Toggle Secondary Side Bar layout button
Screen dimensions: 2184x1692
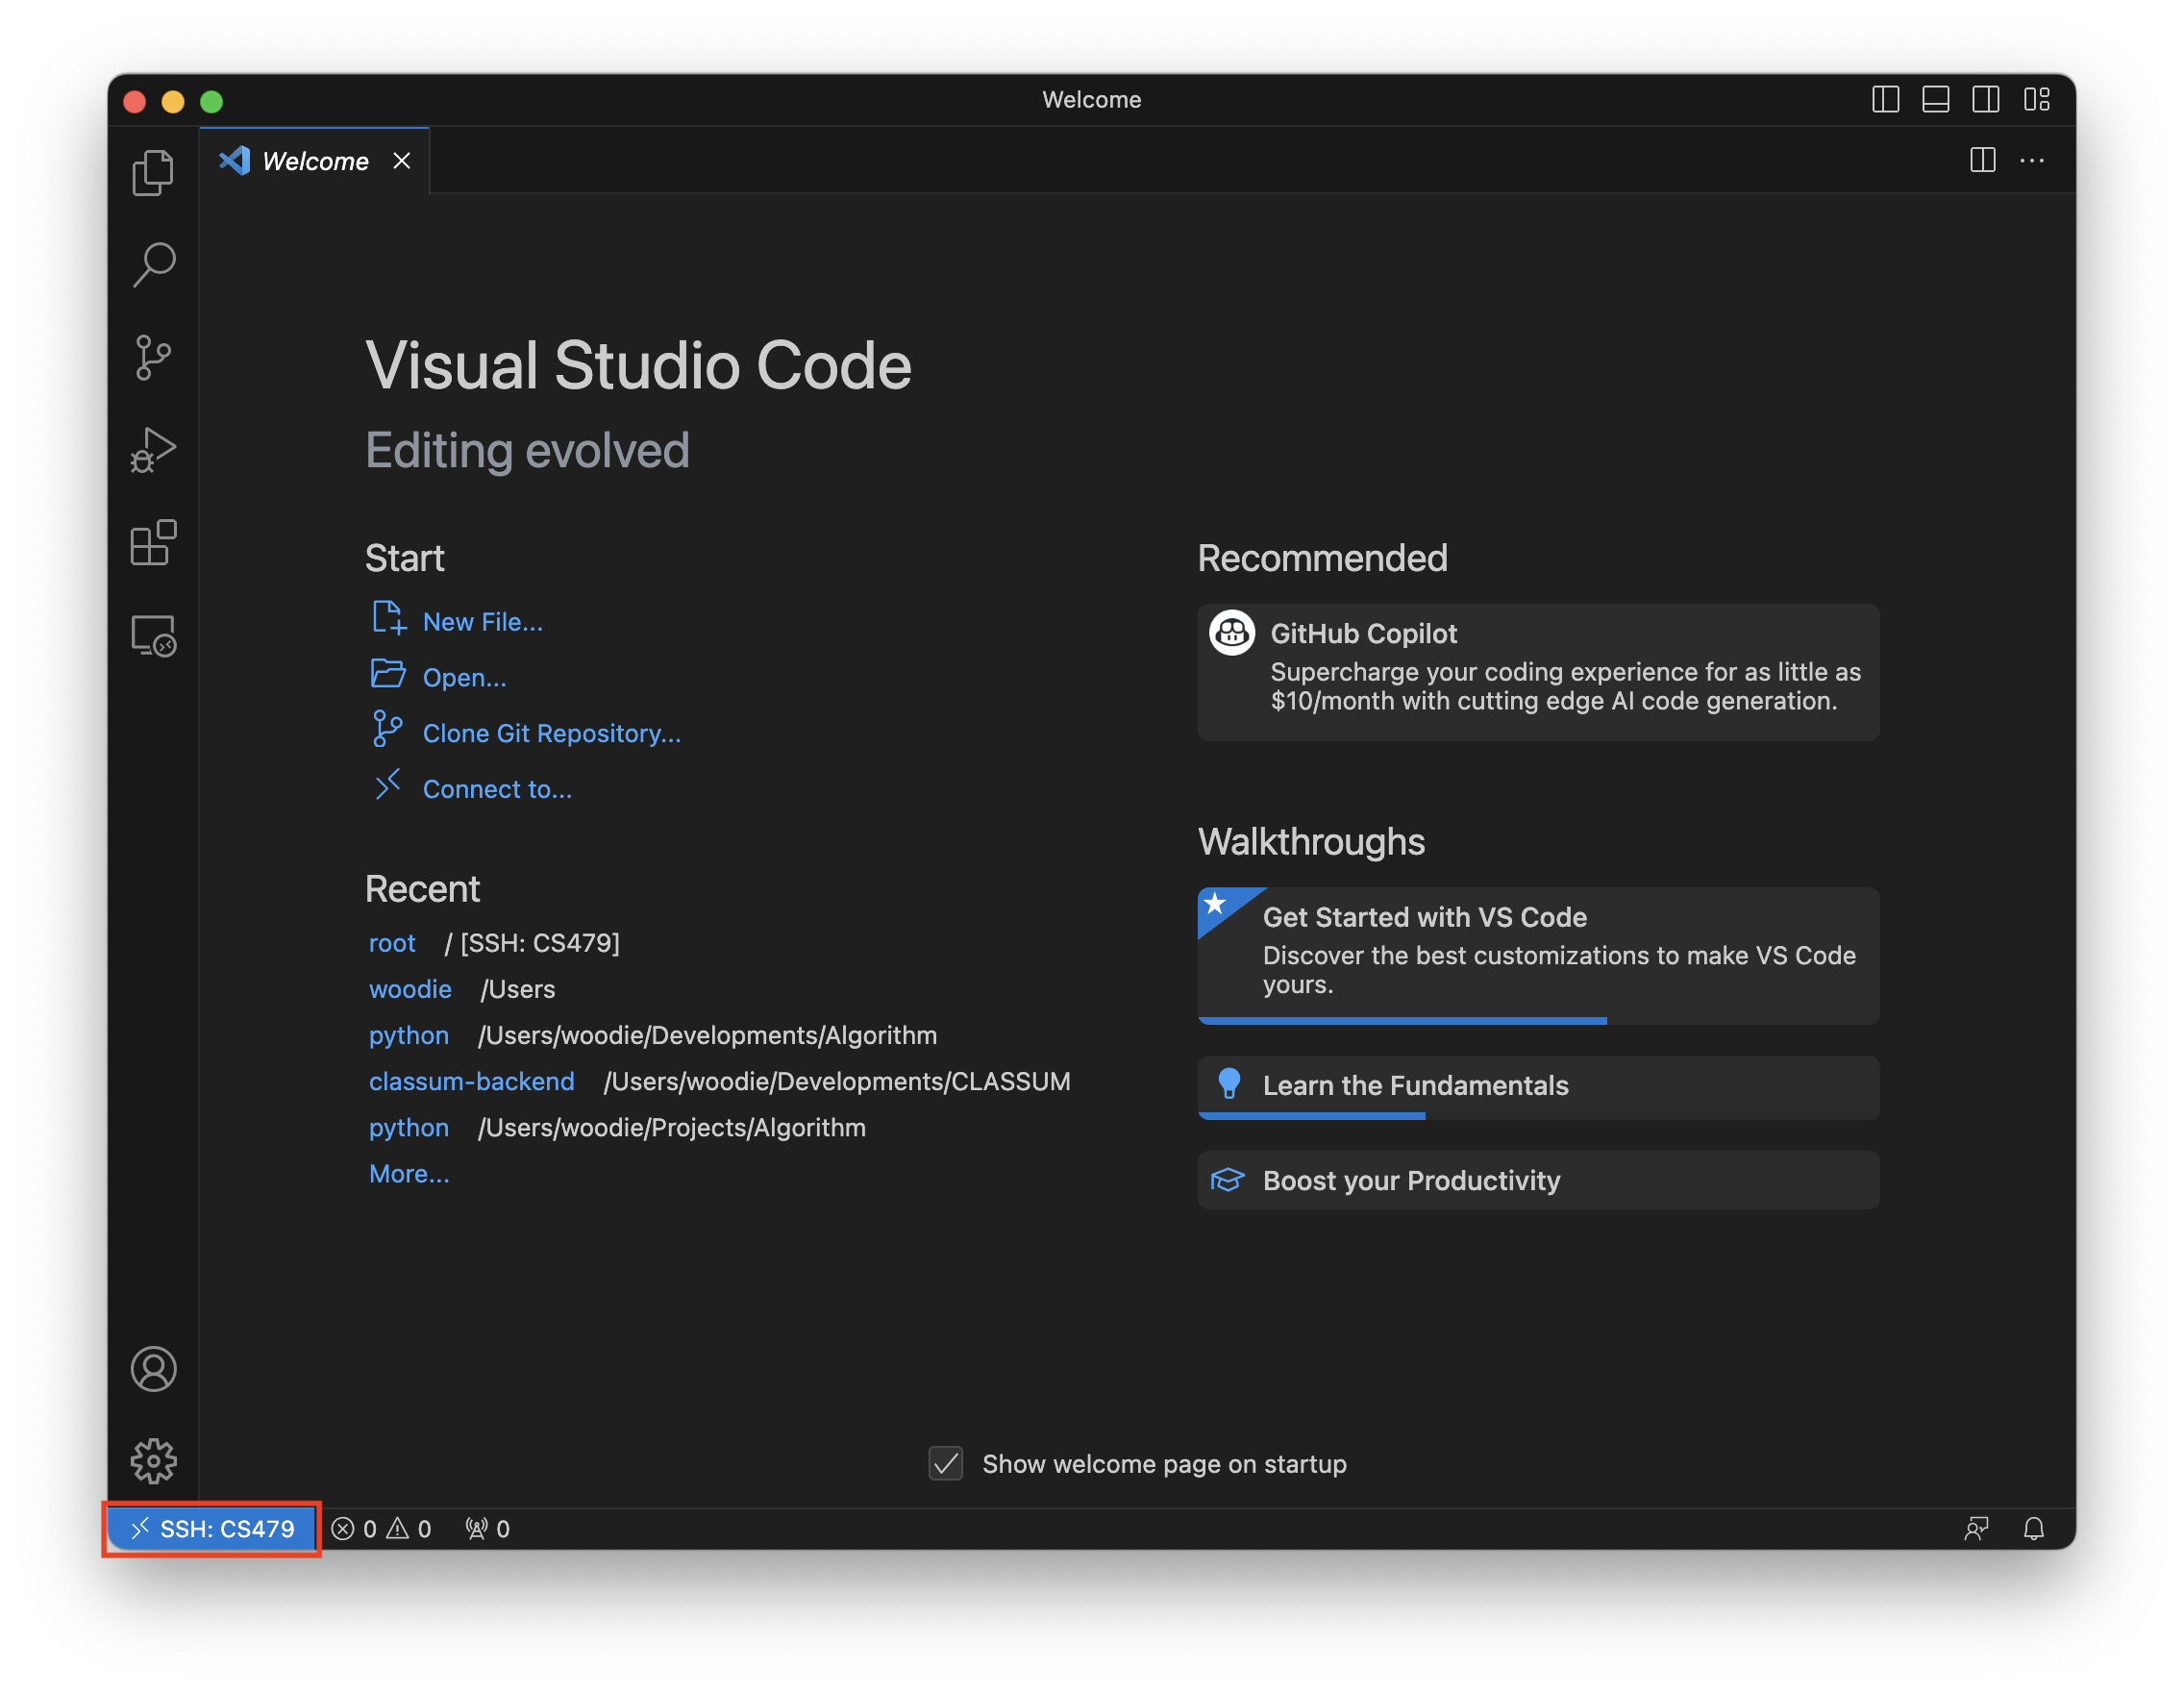pyautogui.click(x=1985, y=100)
